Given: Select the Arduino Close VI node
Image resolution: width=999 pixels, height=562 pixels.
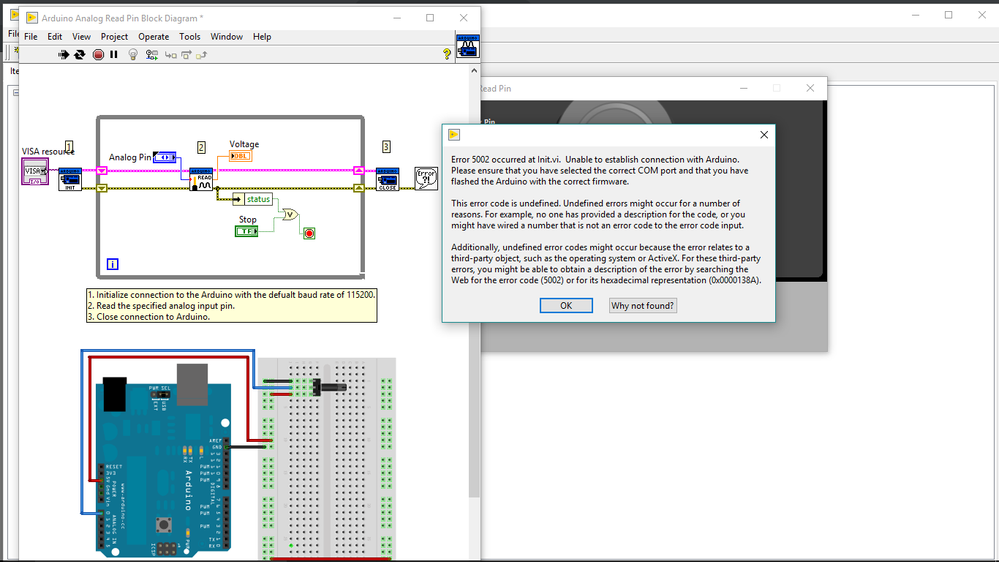Looking at the screenshot, I should [387, 180].
